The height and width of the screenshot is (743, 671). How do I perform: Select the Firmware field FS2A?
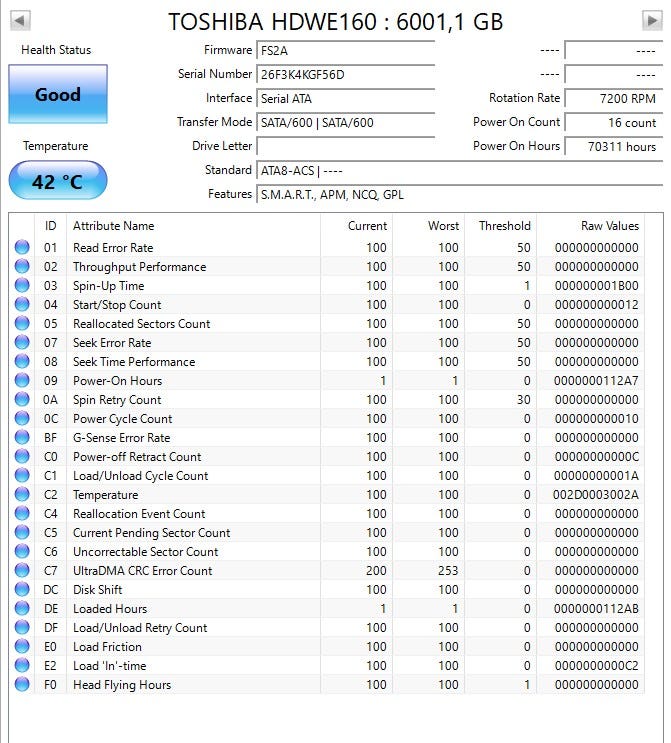coord(345,50)
